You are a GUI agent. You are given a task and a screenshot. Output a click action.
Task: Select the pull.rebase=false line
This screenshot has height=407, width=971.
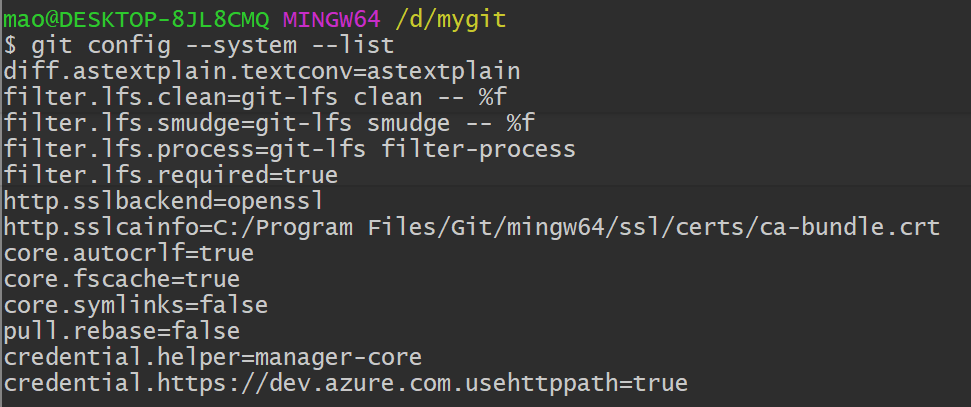(122, 331)
